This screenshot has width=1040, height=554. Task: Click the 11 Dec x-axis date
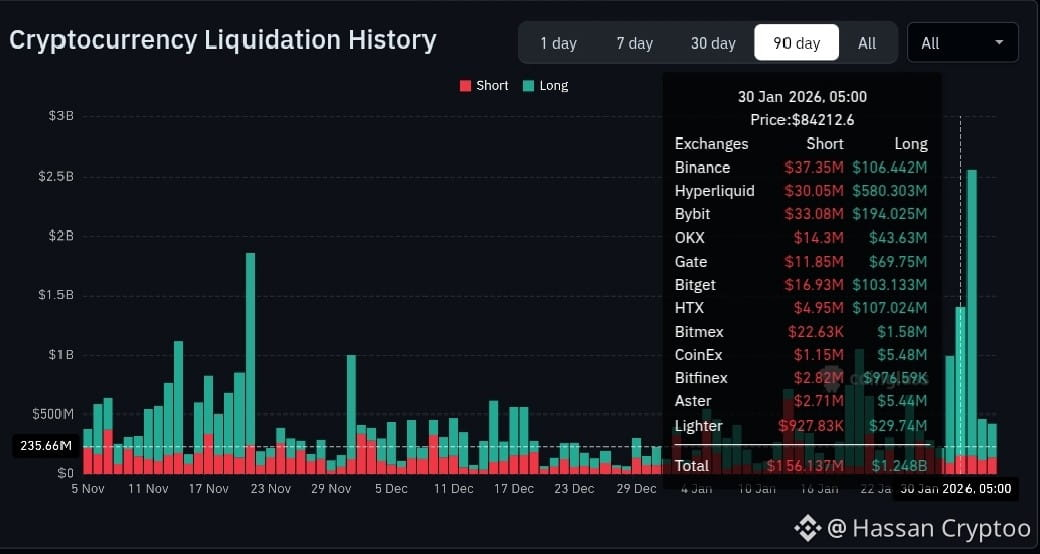pos(454,488)
